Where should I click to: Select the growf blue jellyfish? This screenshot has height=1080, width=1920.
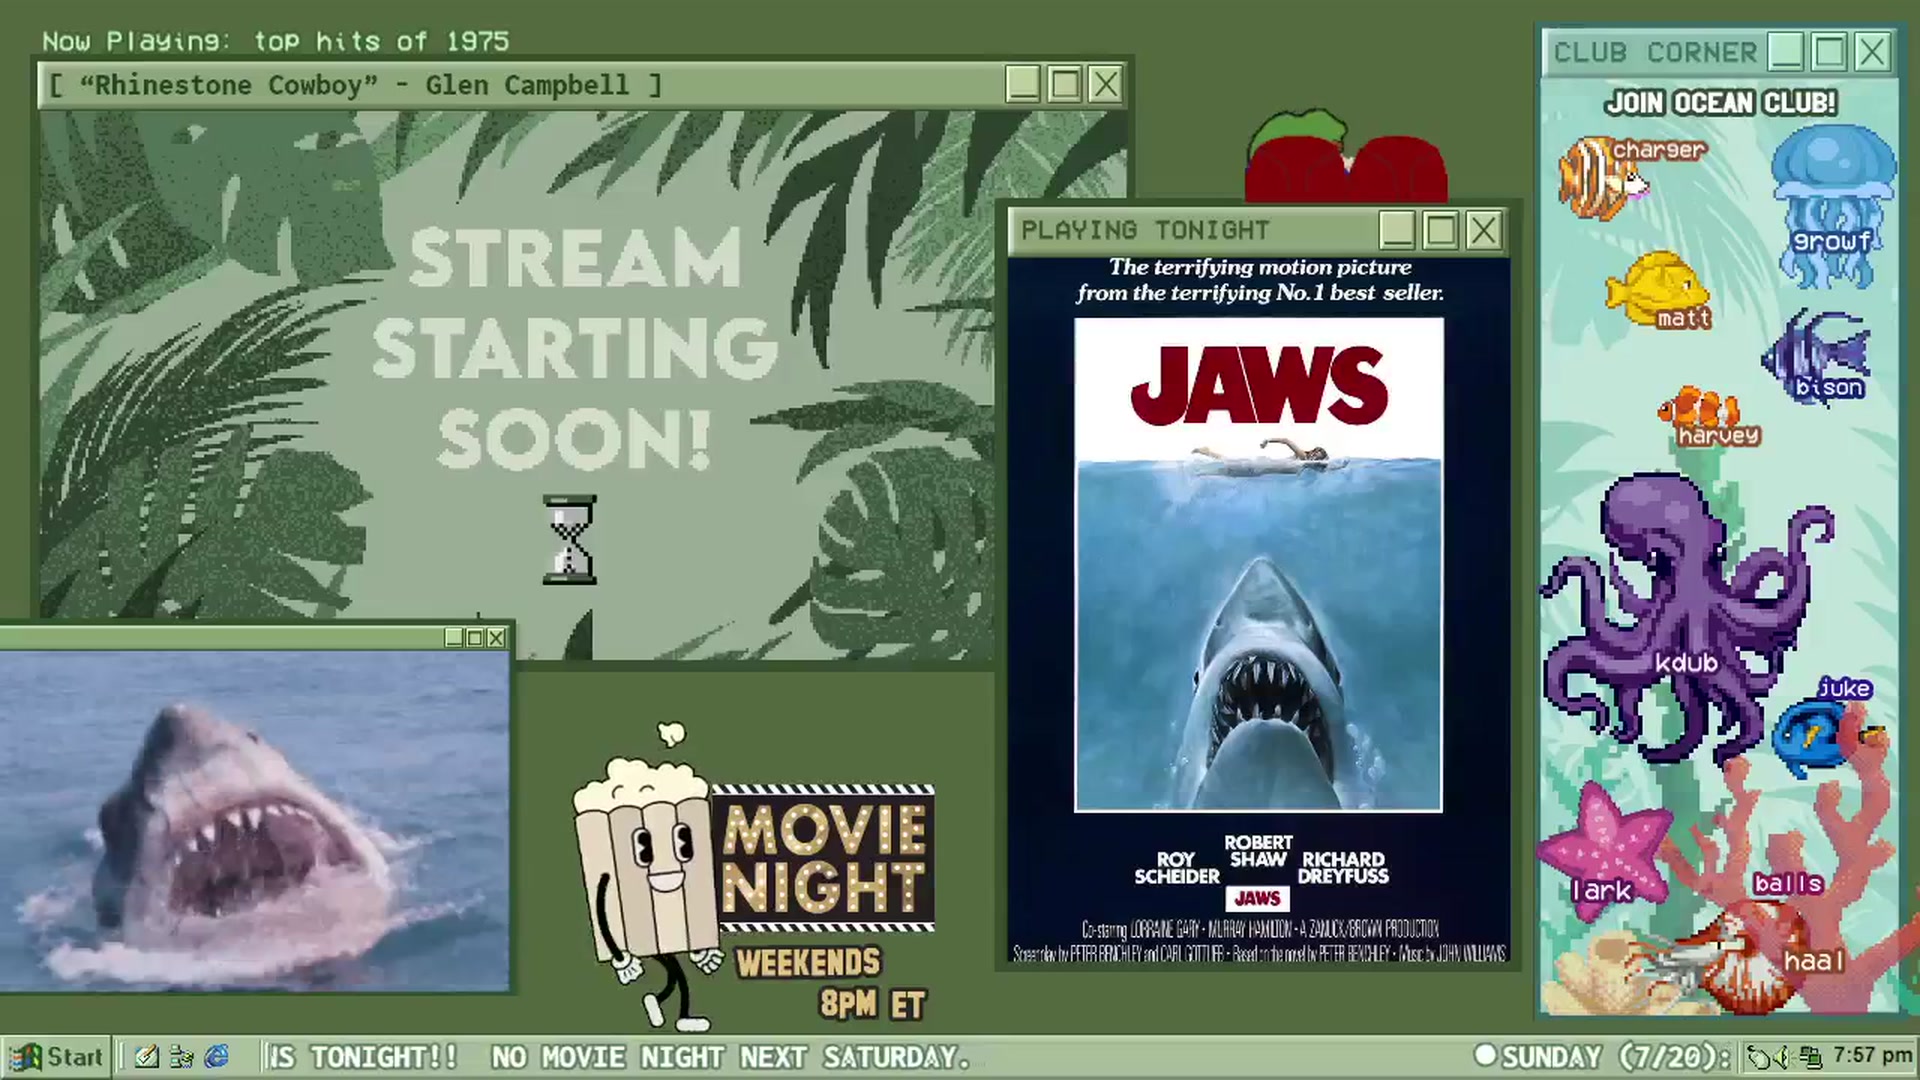point(1832,205)
